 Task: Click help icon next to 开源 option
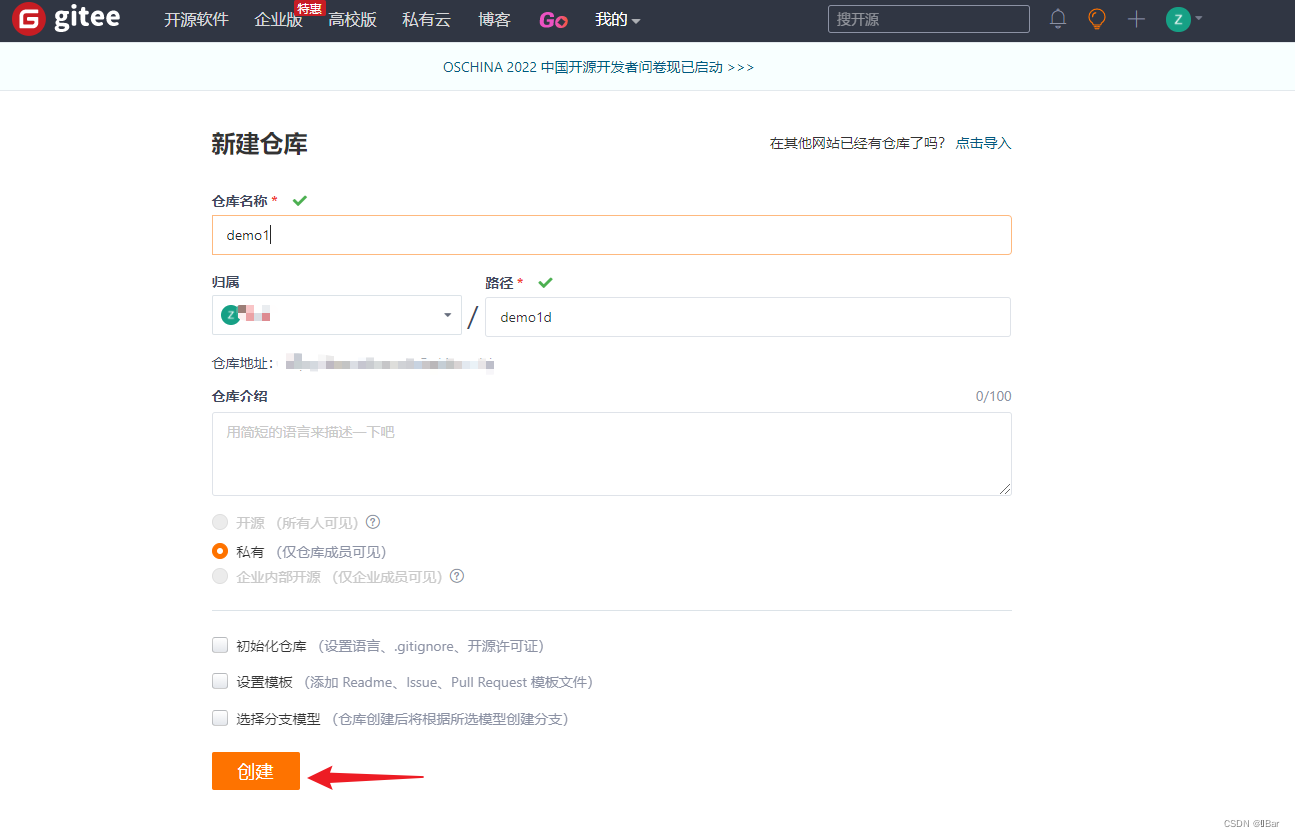373,522
